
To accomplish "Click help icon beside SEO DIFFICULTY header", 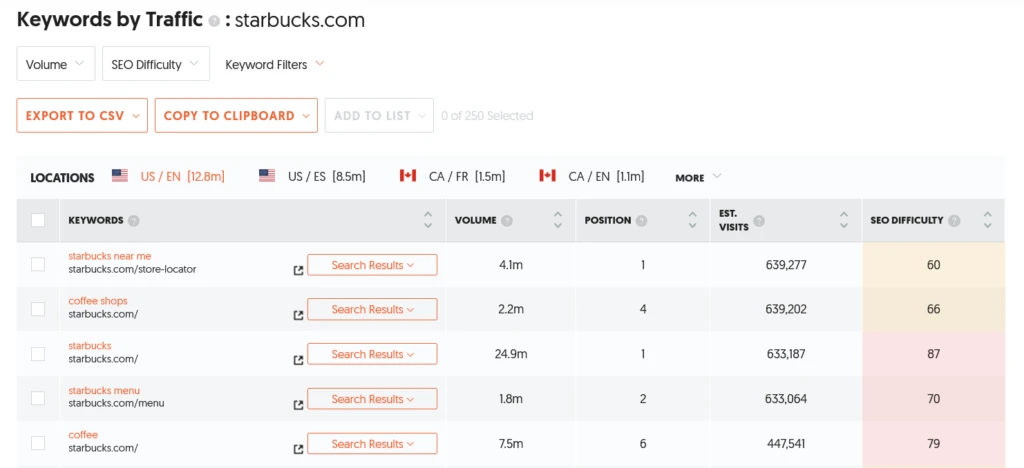I will 954,221.
